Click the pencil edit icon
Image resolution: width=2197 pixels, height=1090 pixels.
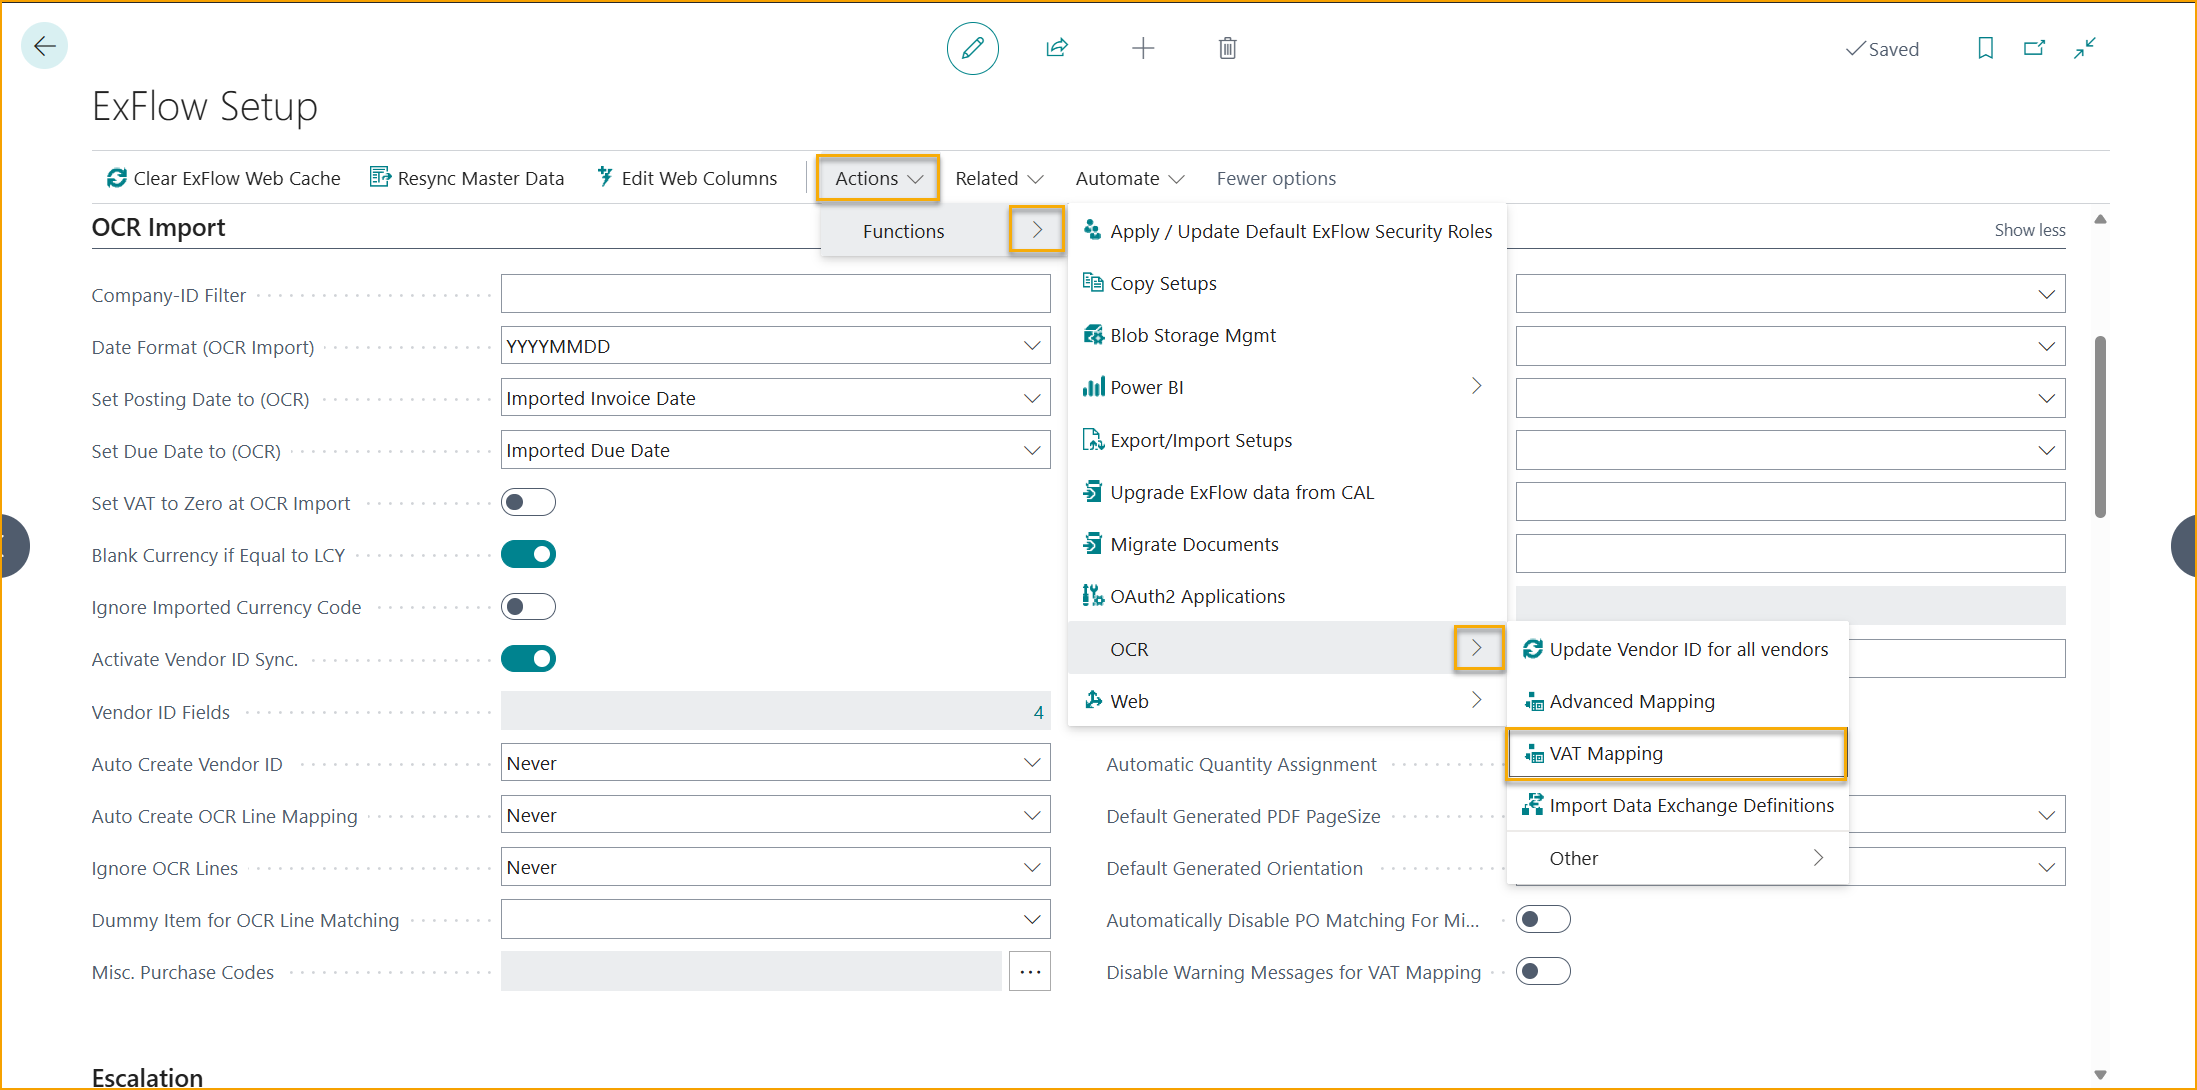(x=972, y=48)
